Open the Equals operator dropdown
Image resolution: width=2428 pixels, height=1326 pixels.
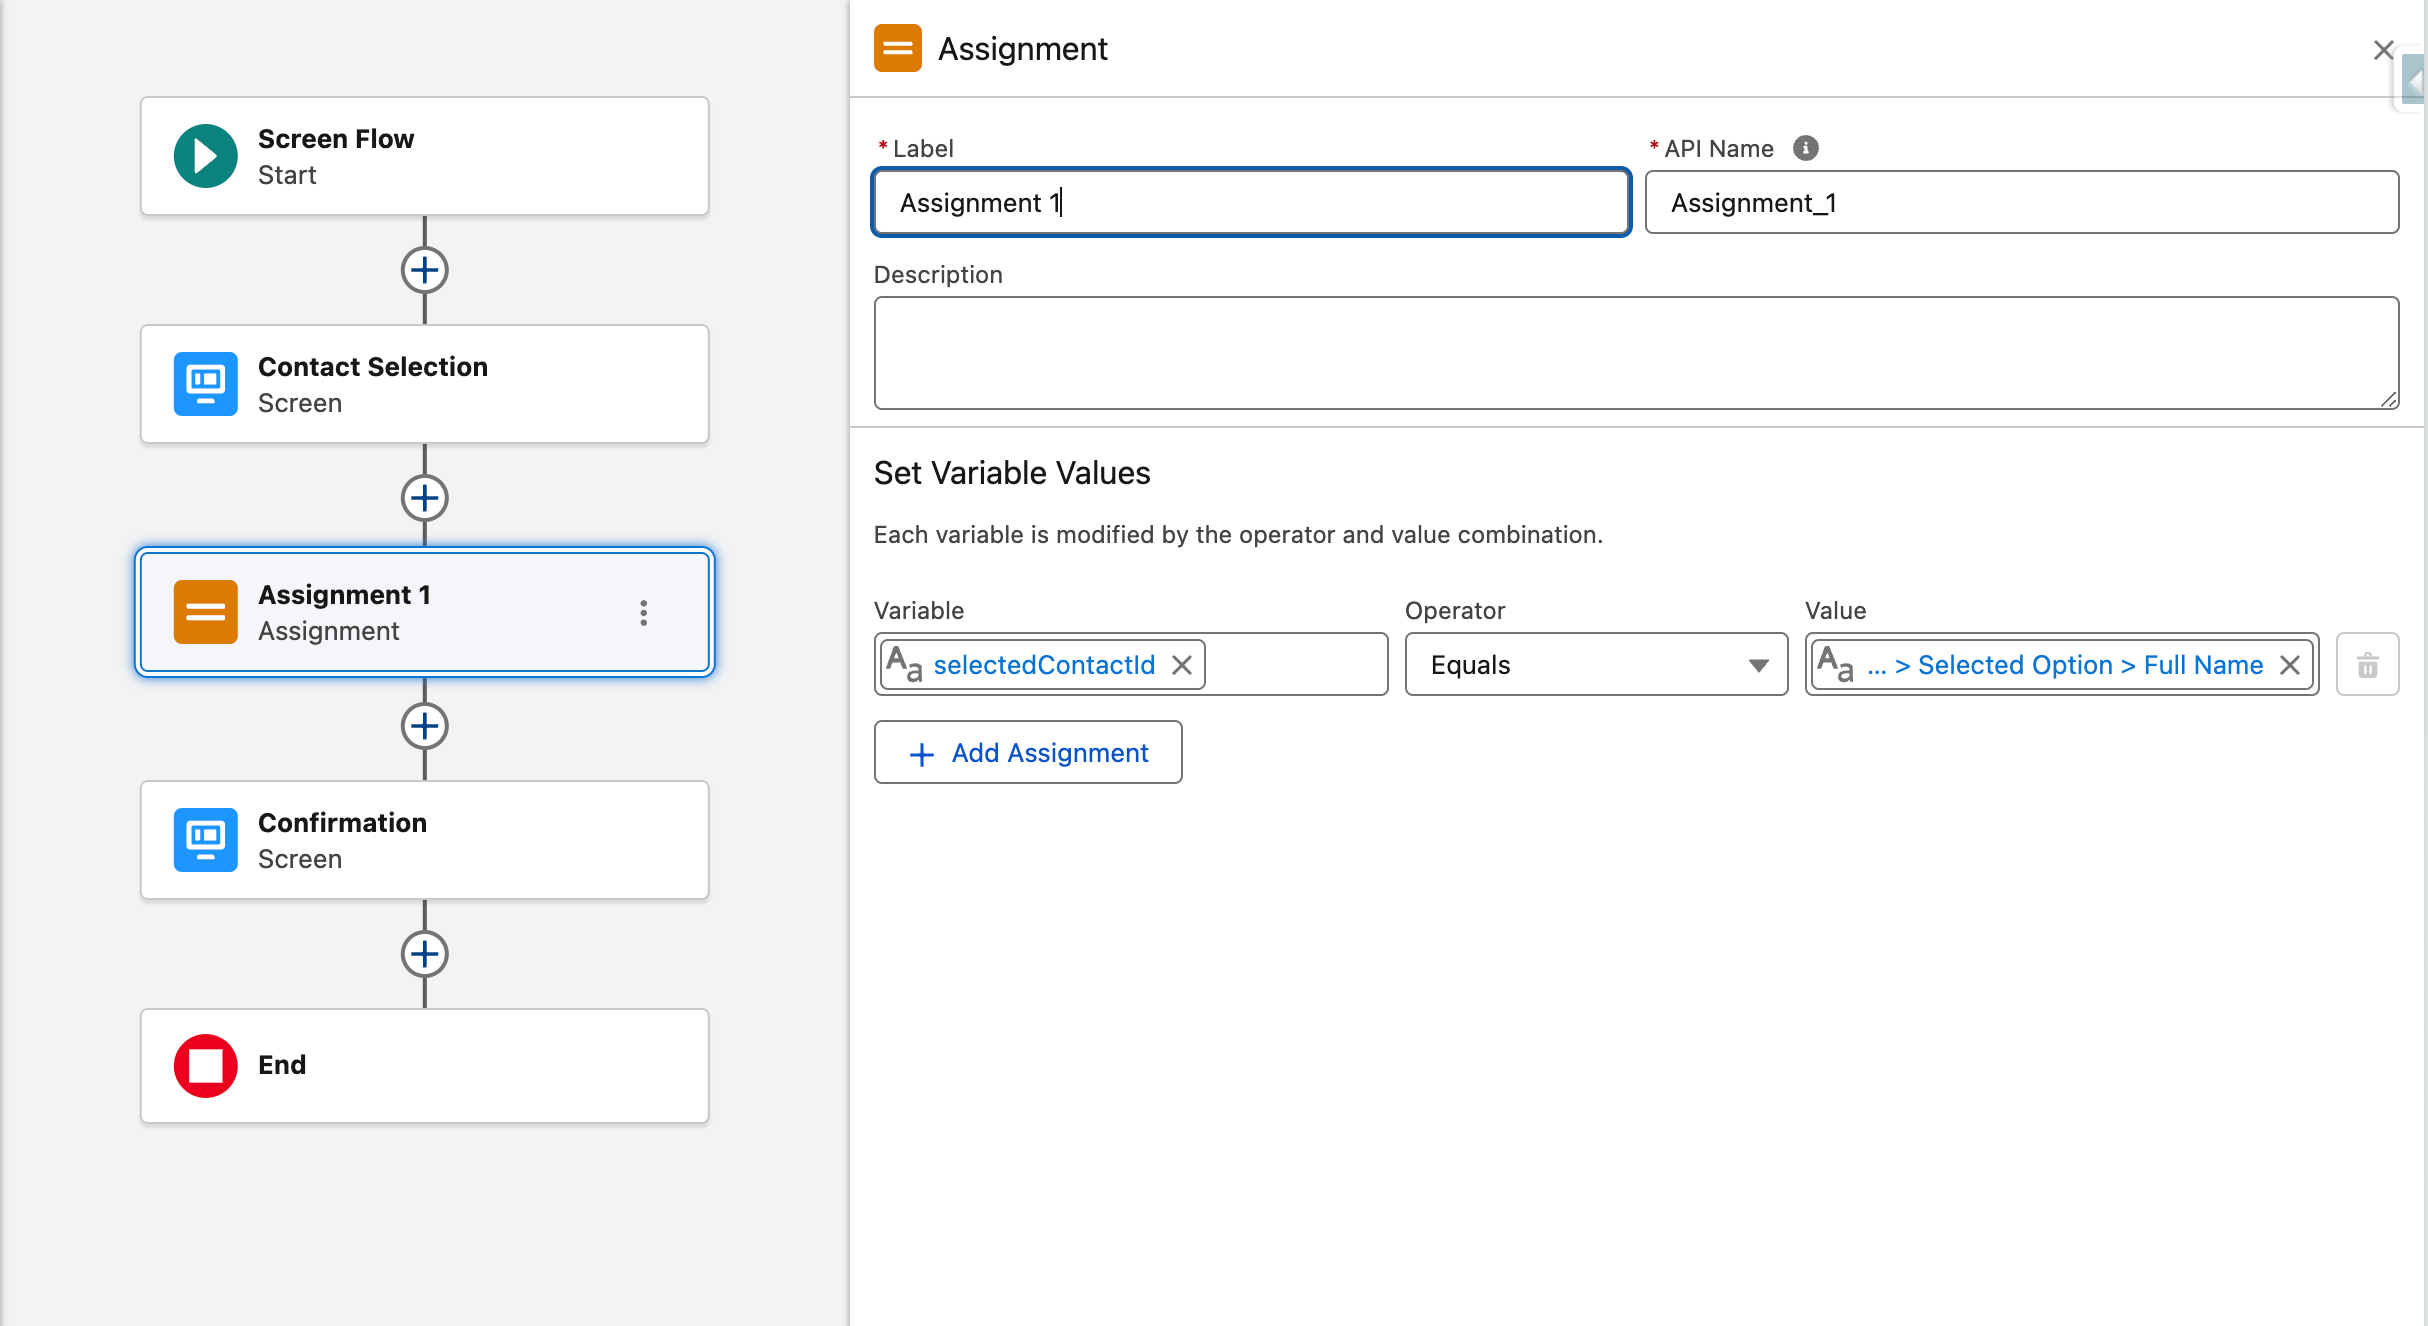tap(1596, 665)
